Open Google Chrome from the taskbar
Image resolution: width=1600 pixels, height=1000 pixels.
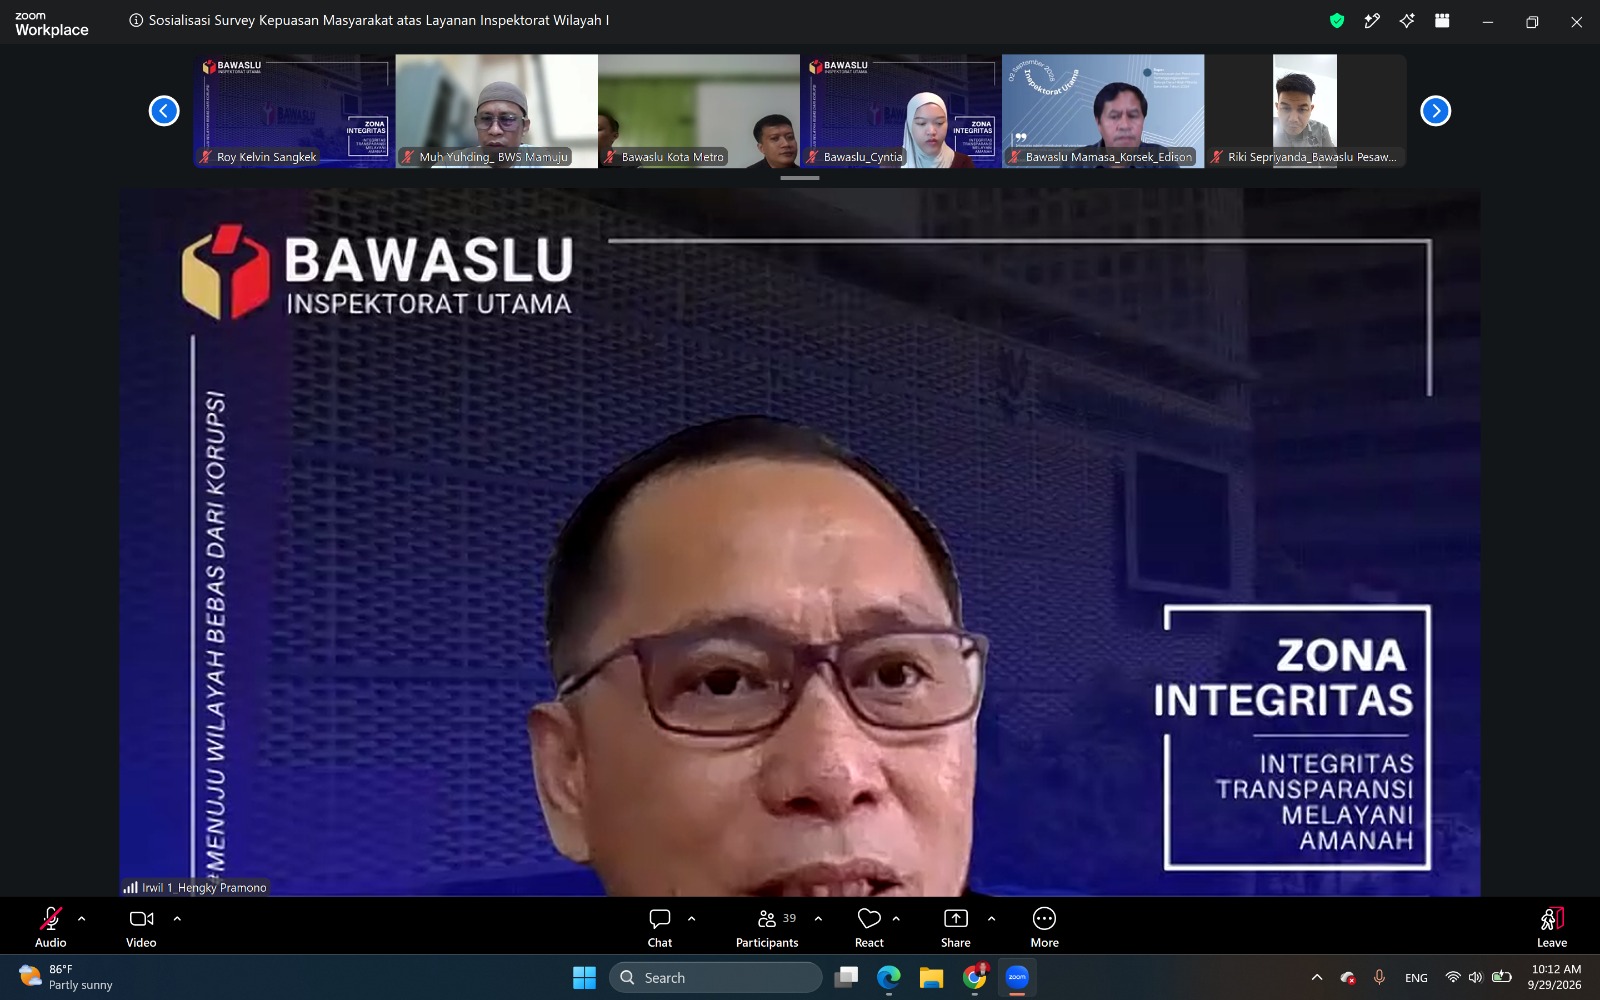974,977
